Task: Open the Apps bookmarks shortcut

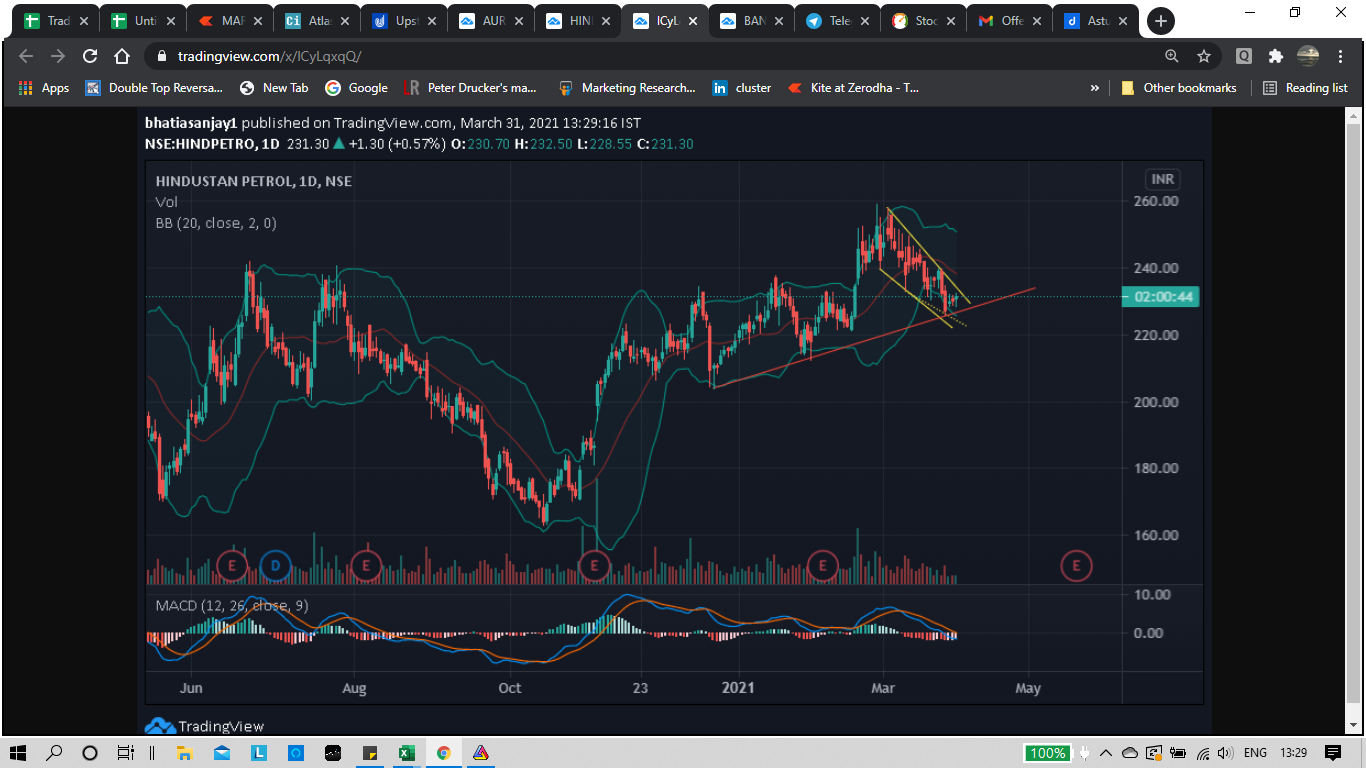Action: [44, 88]
